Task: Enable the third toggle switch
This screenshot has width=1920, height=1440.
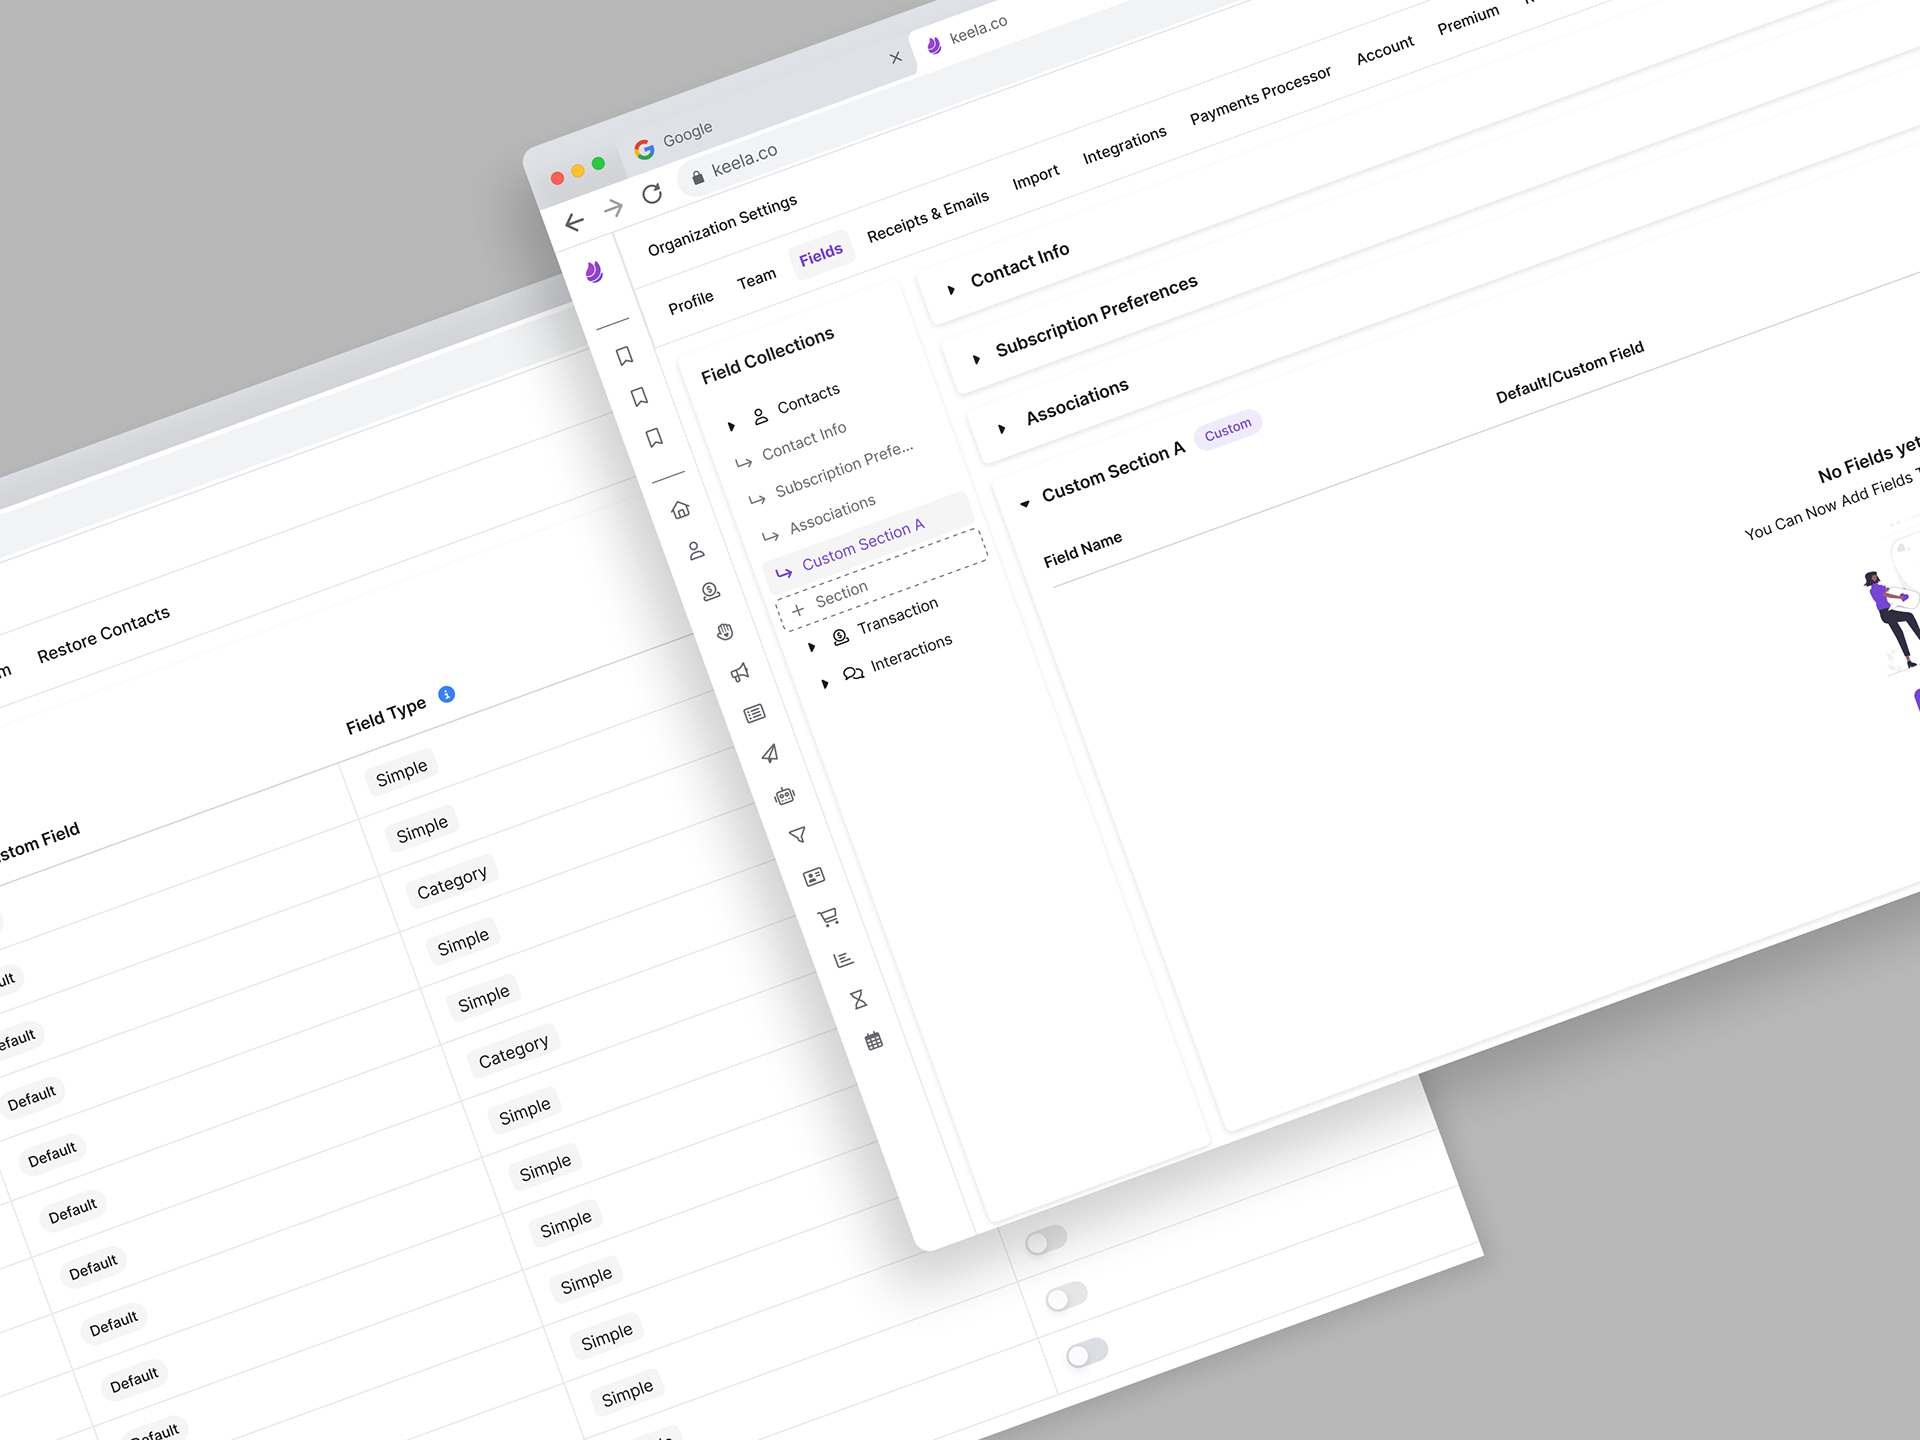Action: (x=1087, y=1353)
